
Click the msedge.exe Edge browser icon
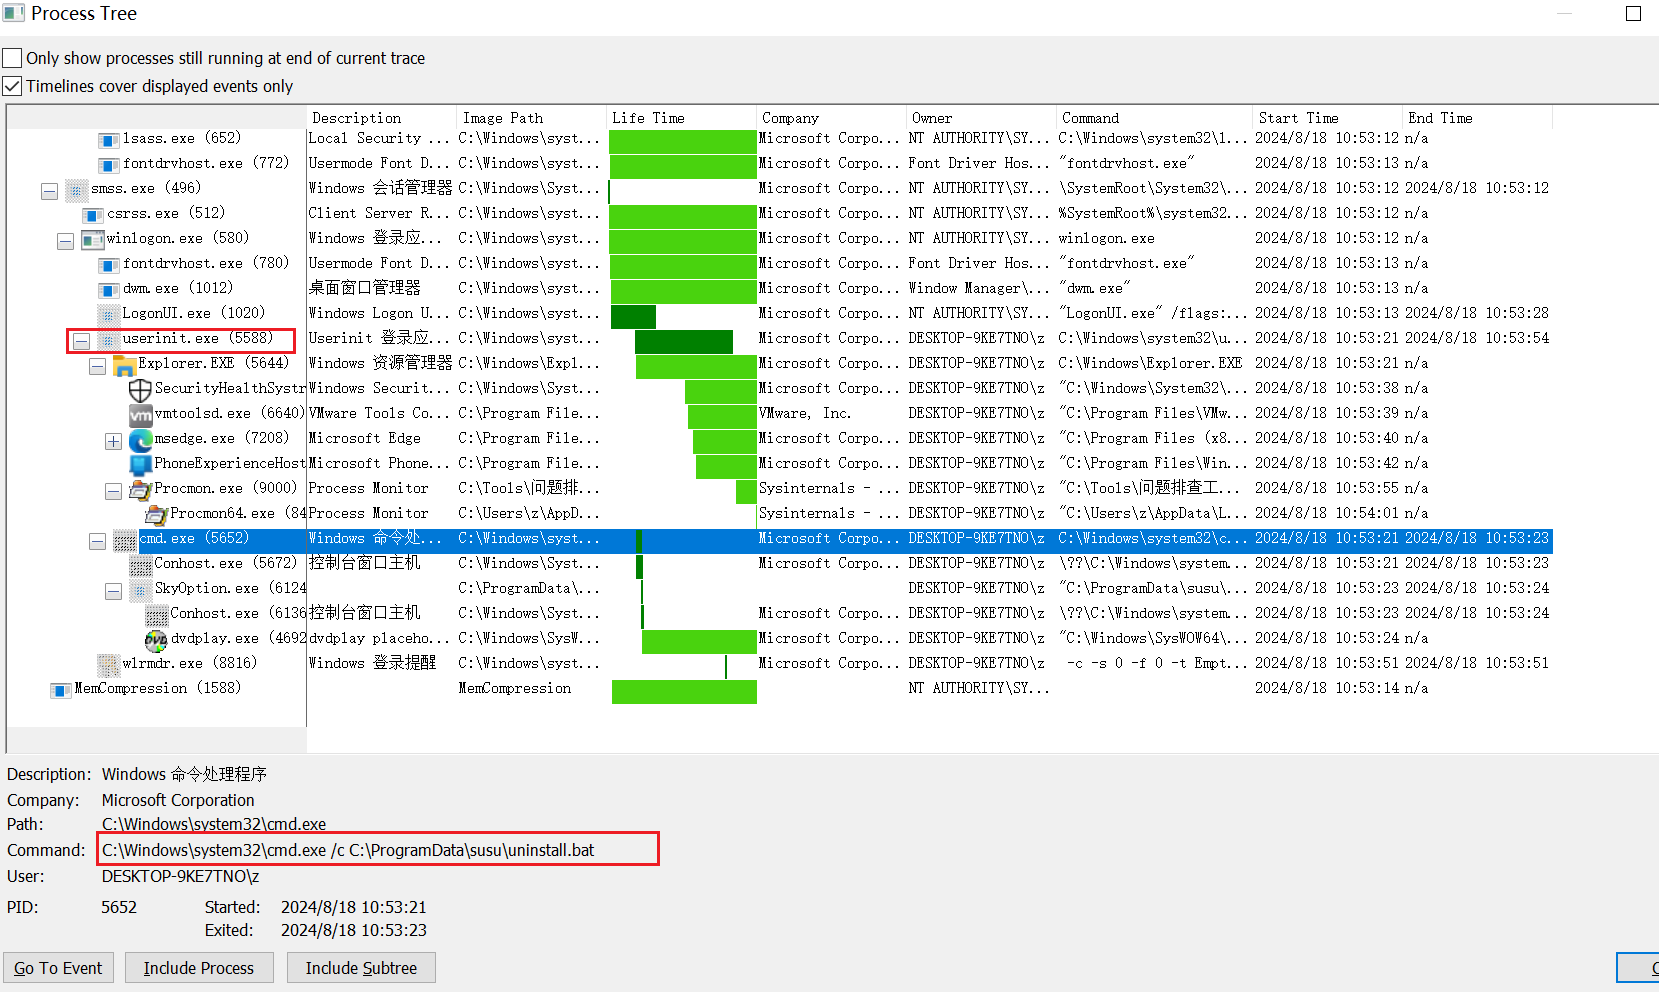[x=141, y=439]
